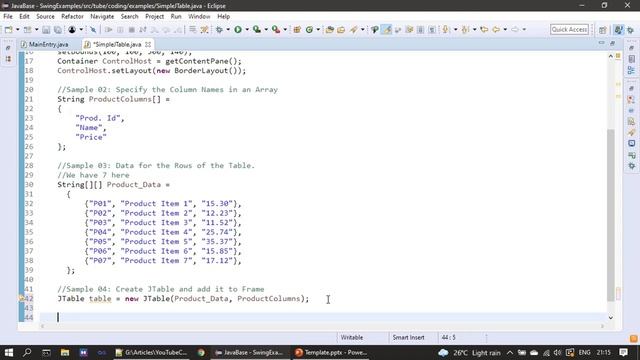Click the Forward navigation arrow icon
Viewport: 640px width, 360px height.
515,29
